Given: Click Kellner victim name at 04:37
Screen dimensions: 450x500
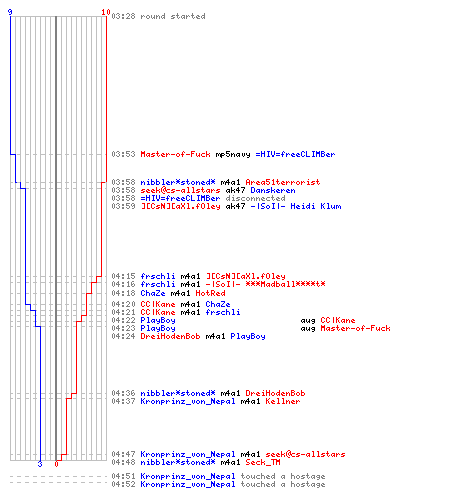Looking at the screenshot, I should coord(283,401).
